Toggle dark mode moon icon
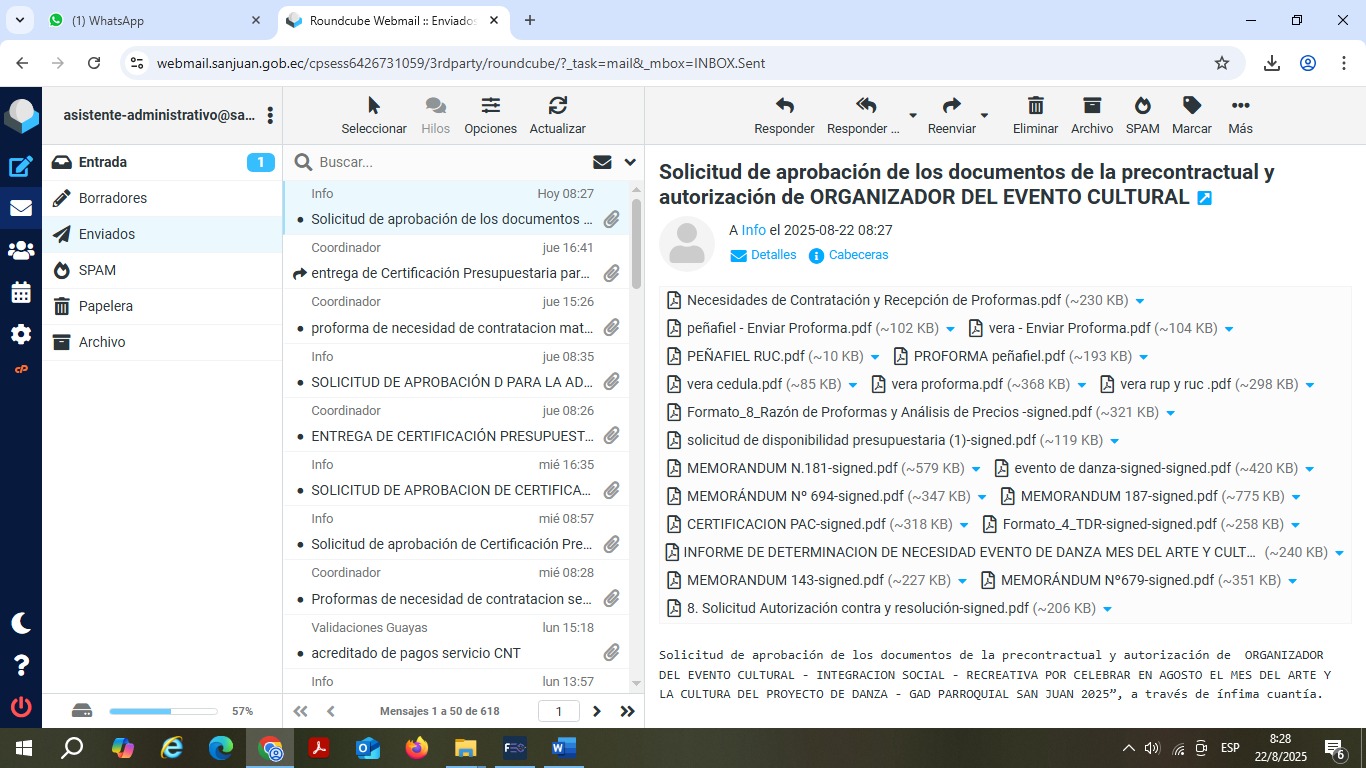The height and width of the screenshot is (768, 1366). coord(21,623)
